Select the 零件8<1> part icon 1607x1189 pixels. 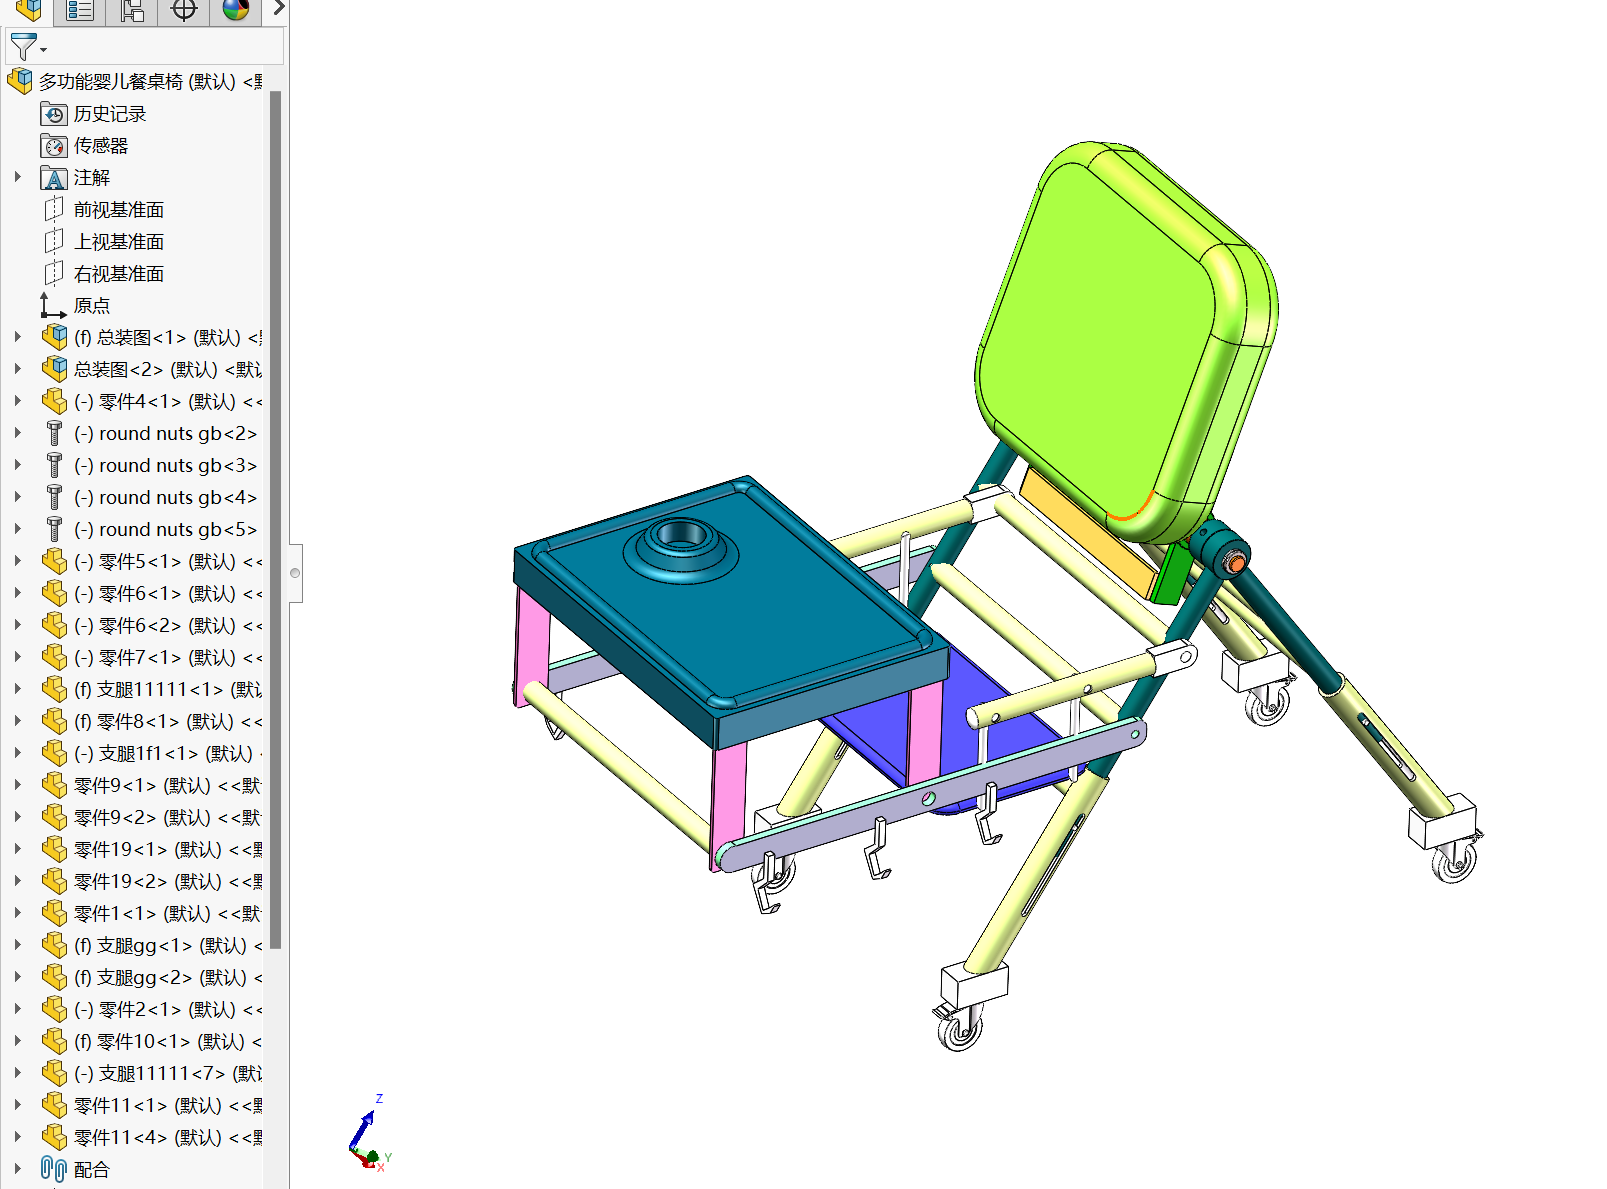(x=55, y=721)
